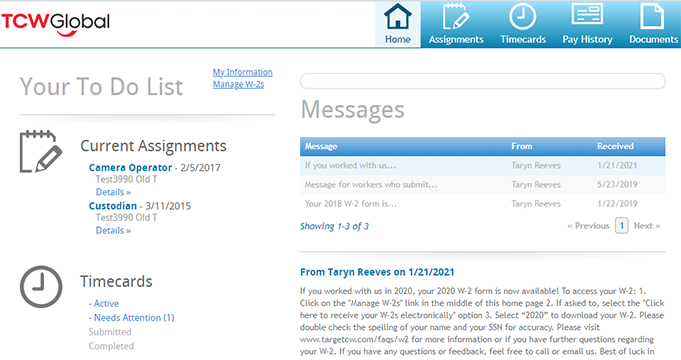Select the Pay History tab label
Viewport: 681px width, 360px height.
587,40
